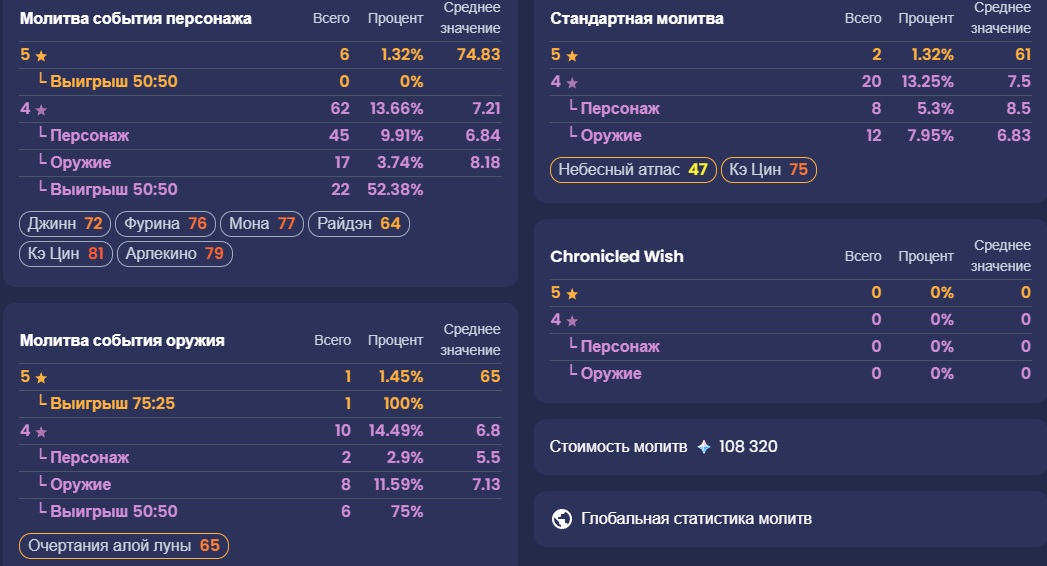This screenshot has width=1047, height=566.
Task: Open Глобальная статистика молитв link
Action: pyautogui.click(x=696, y=519)
